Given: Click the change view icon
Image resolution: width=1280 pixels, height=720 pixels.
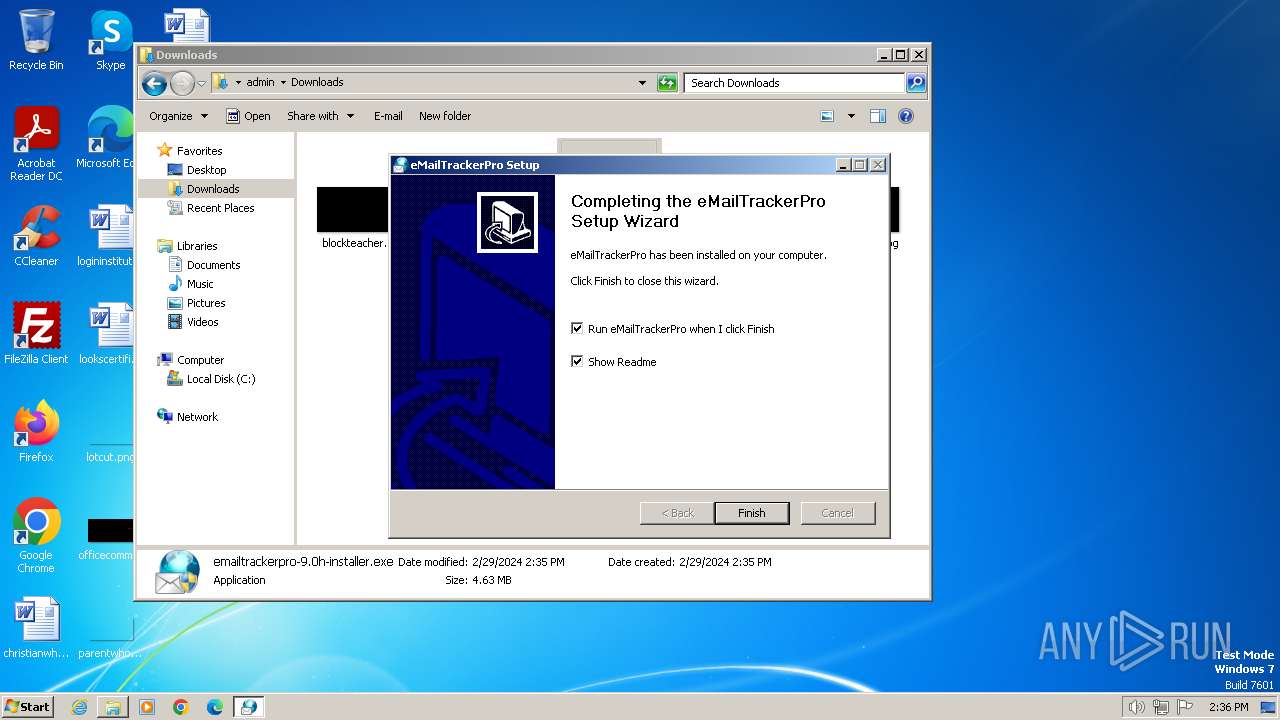Looking at the screenshot, I should click(827, 116).
